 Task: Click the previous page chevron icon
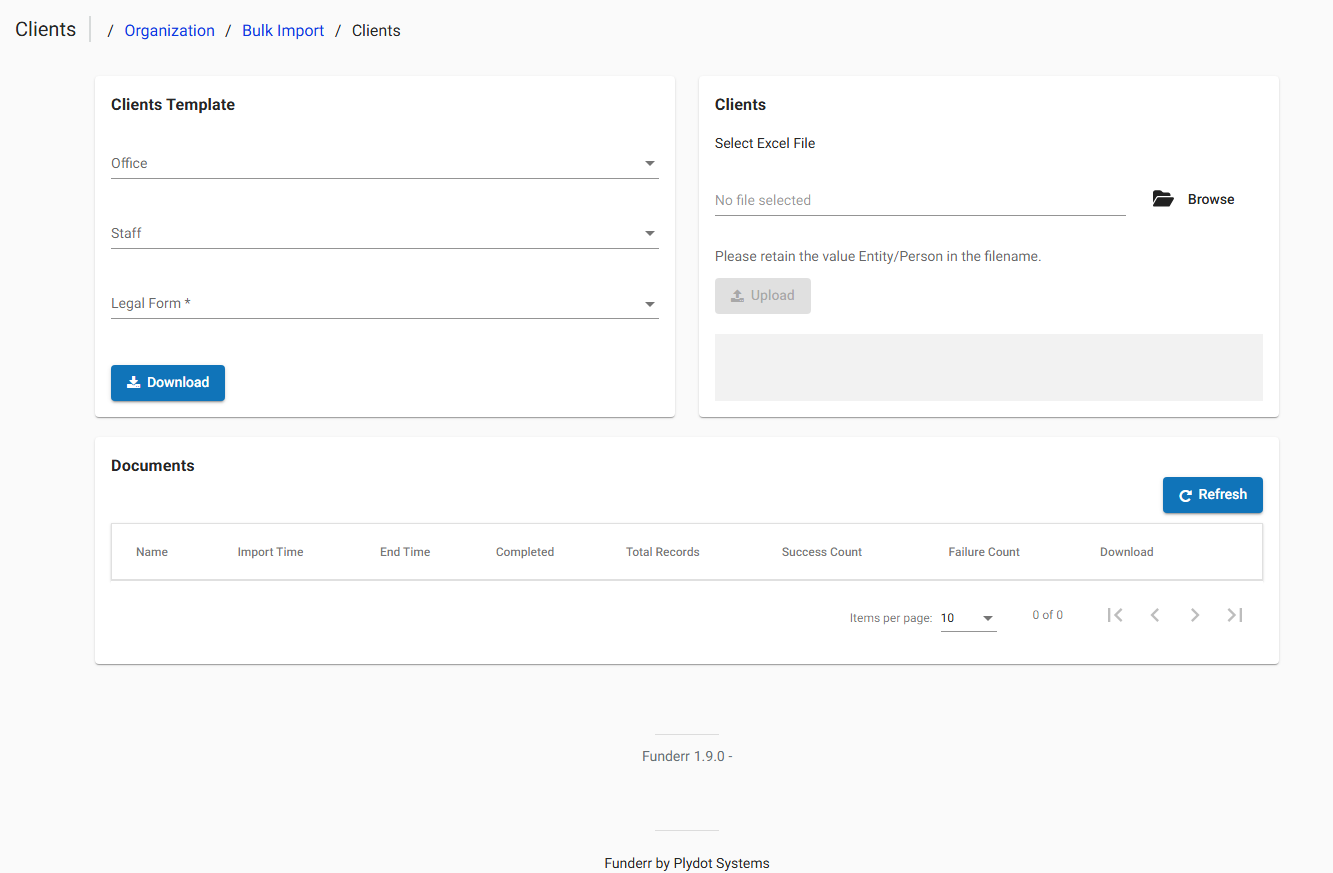pyautogui.click(x=1155, y=615)
